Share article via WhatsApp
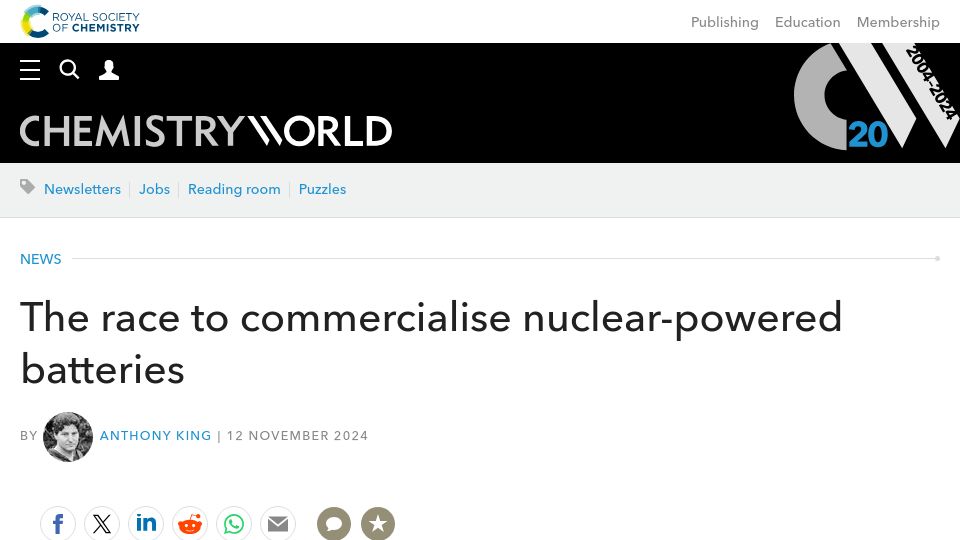Viewport: 960px width, 540px height. click(x=234, y=523)
